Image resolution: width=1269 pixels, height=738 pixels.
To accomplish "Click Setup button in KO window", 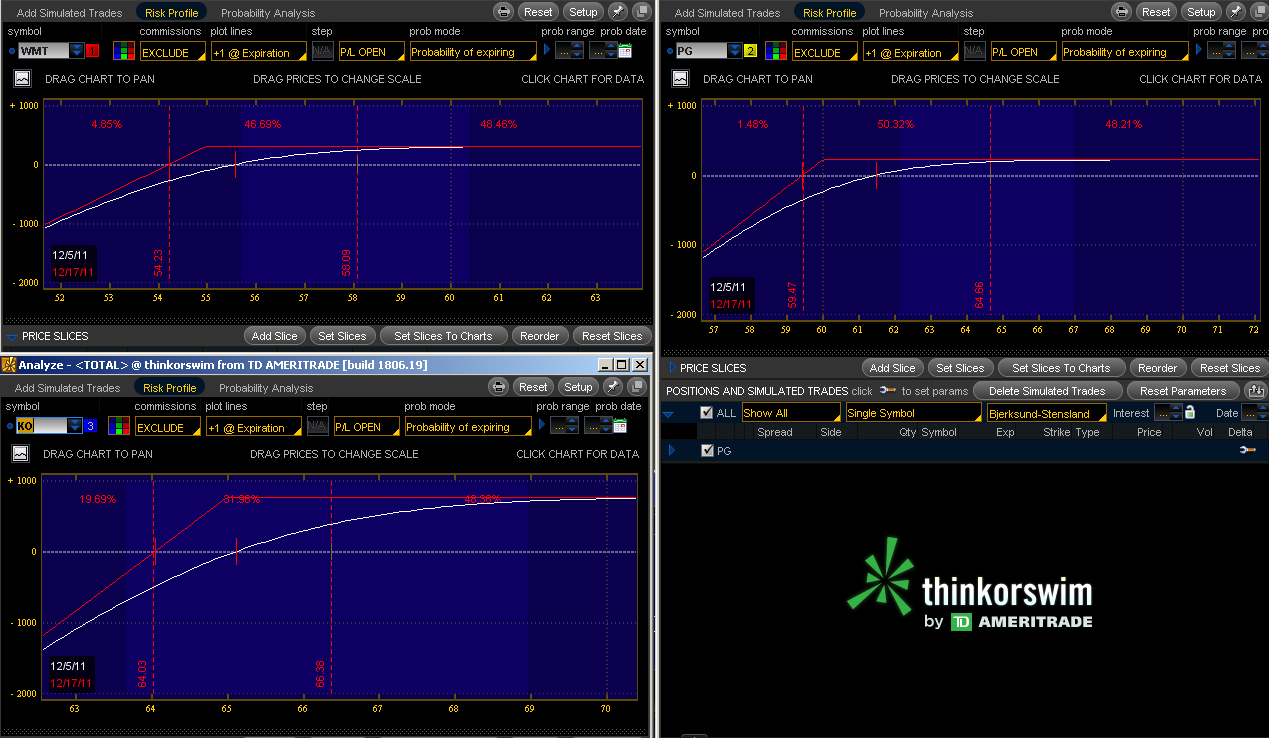I will click(x=578, y=387).
